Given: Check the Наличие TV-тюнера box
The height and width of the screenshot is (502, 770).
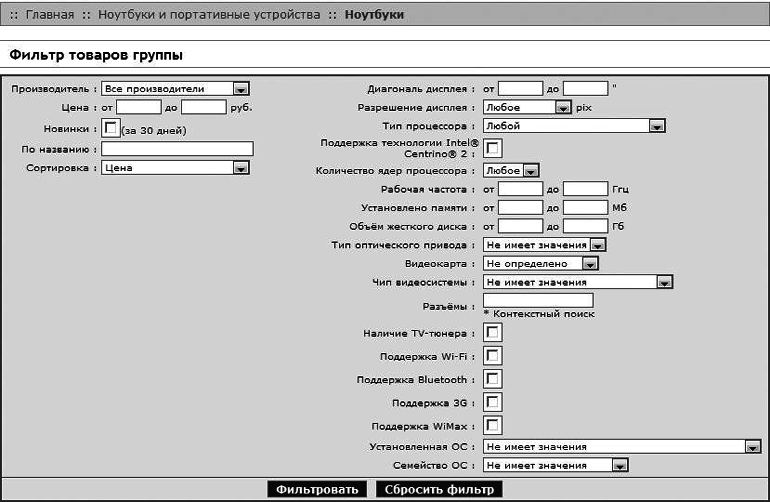Looking at the screenshot, I should pyautogui.click(x=492, y=332).
